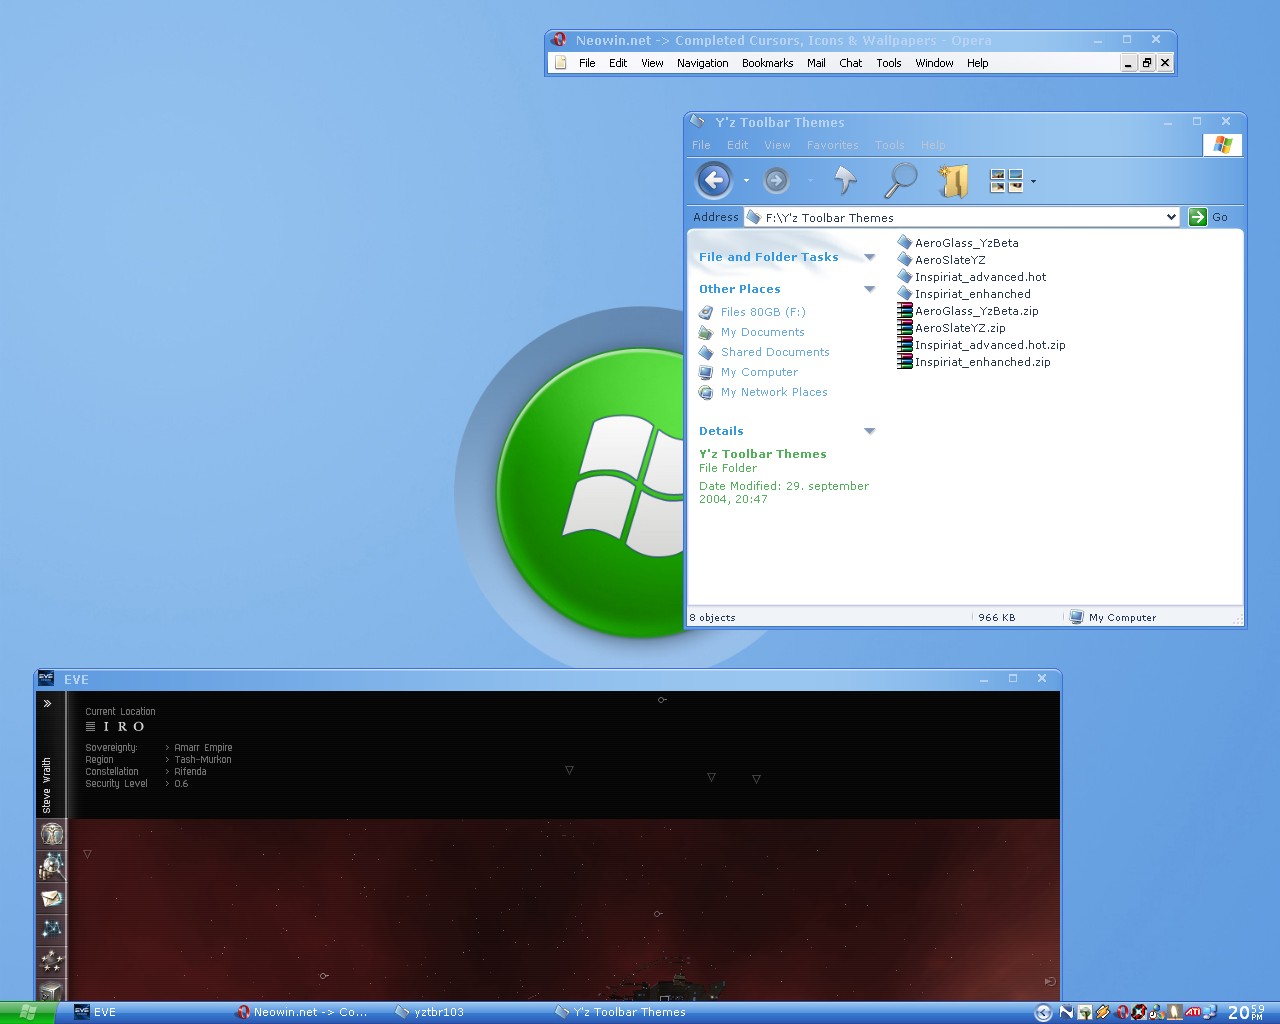Open My Computer link in Other Places
This screenshot has height=1024, width=1280.
[759, 372]
